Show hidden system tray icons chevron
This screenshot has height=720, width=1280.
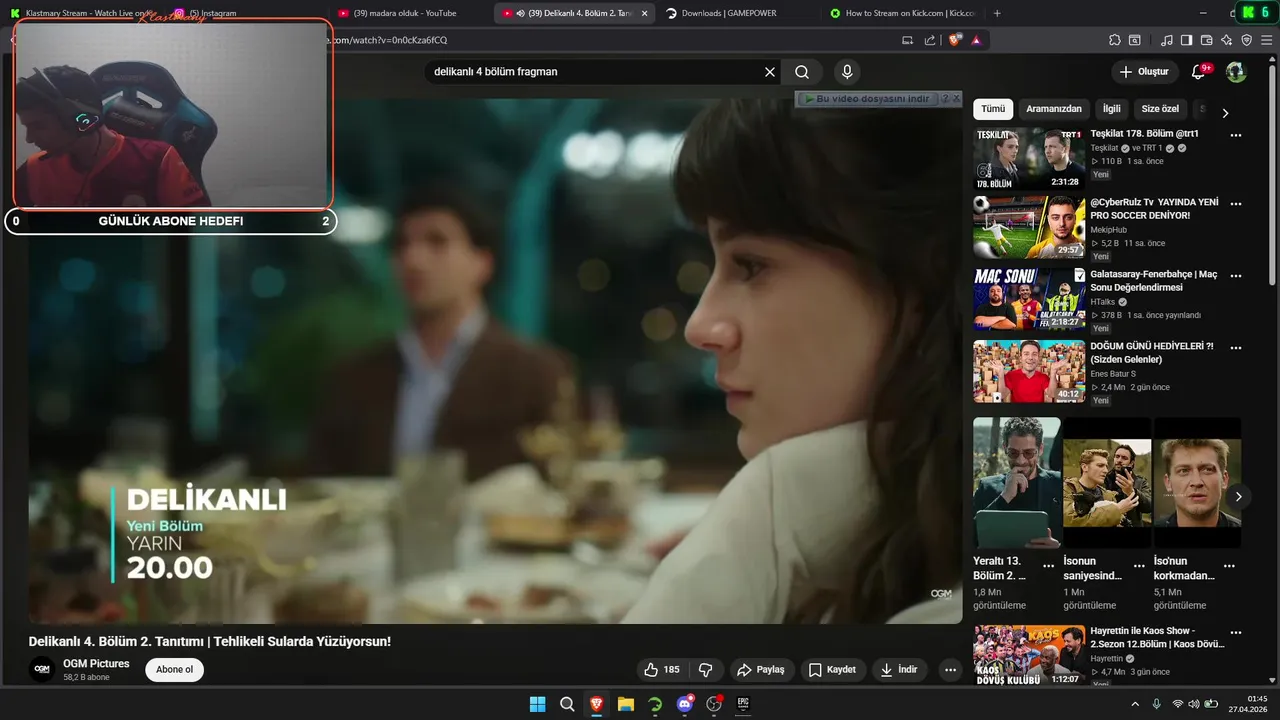(1135, 704)
